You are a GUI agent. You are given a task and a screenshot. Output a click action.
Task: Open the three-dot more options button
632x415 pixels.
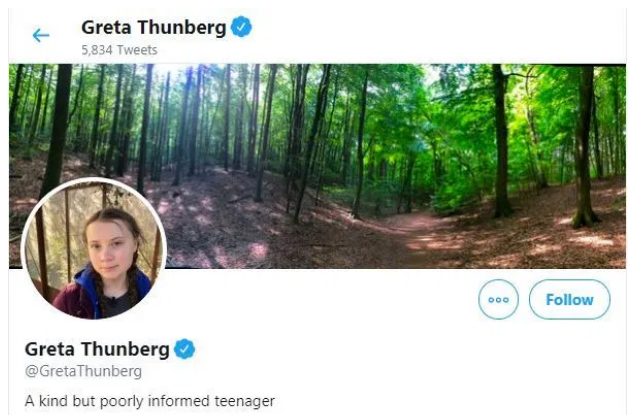click(498, 299)
